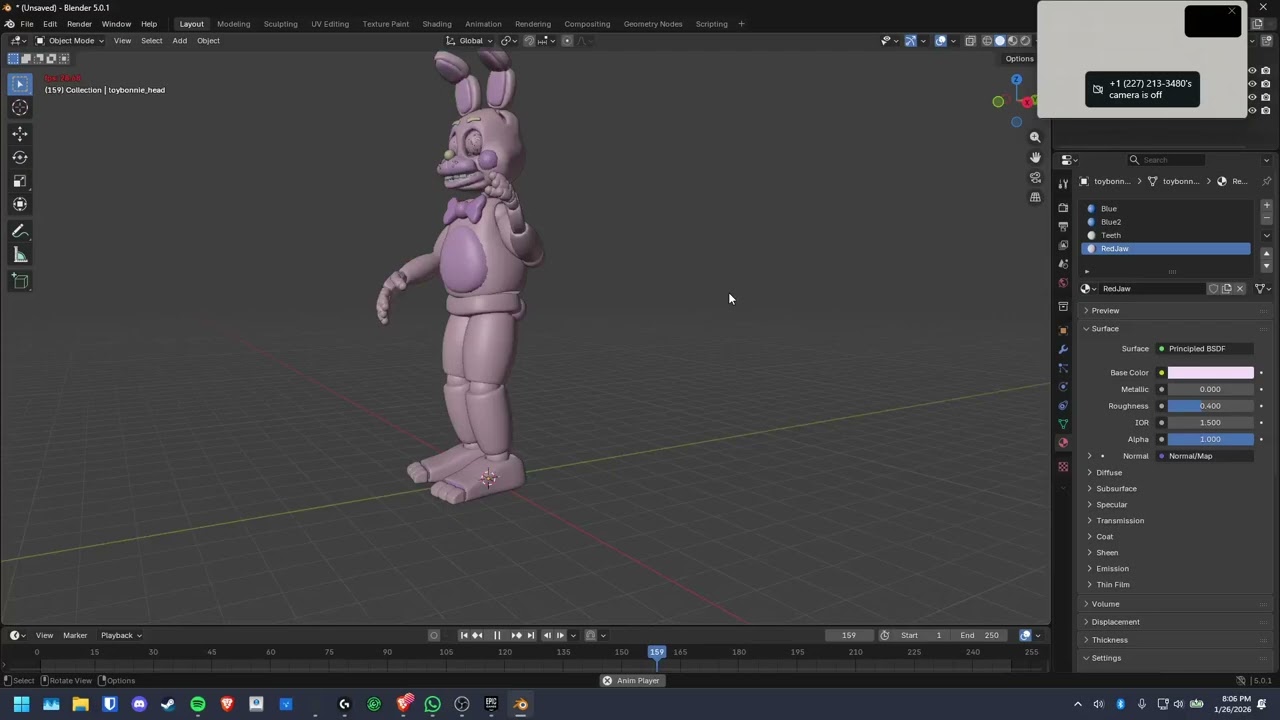Toggle use preview range clock icon
This screenshot has height=720, width=1280.
tap(884, 635)
